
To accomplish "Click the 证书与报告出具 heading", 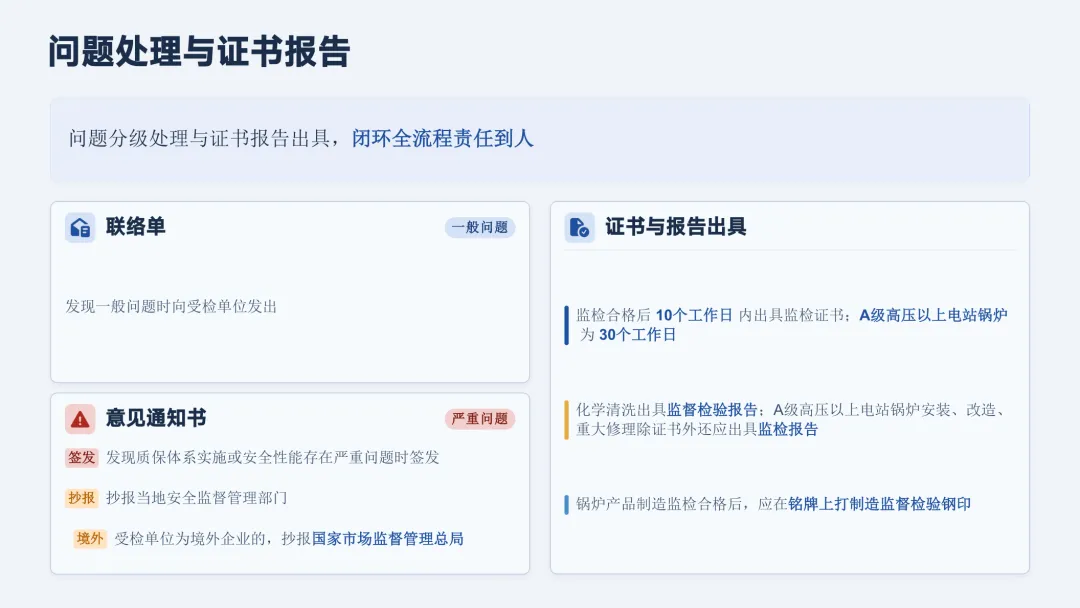I will click(x=676, y=227).
